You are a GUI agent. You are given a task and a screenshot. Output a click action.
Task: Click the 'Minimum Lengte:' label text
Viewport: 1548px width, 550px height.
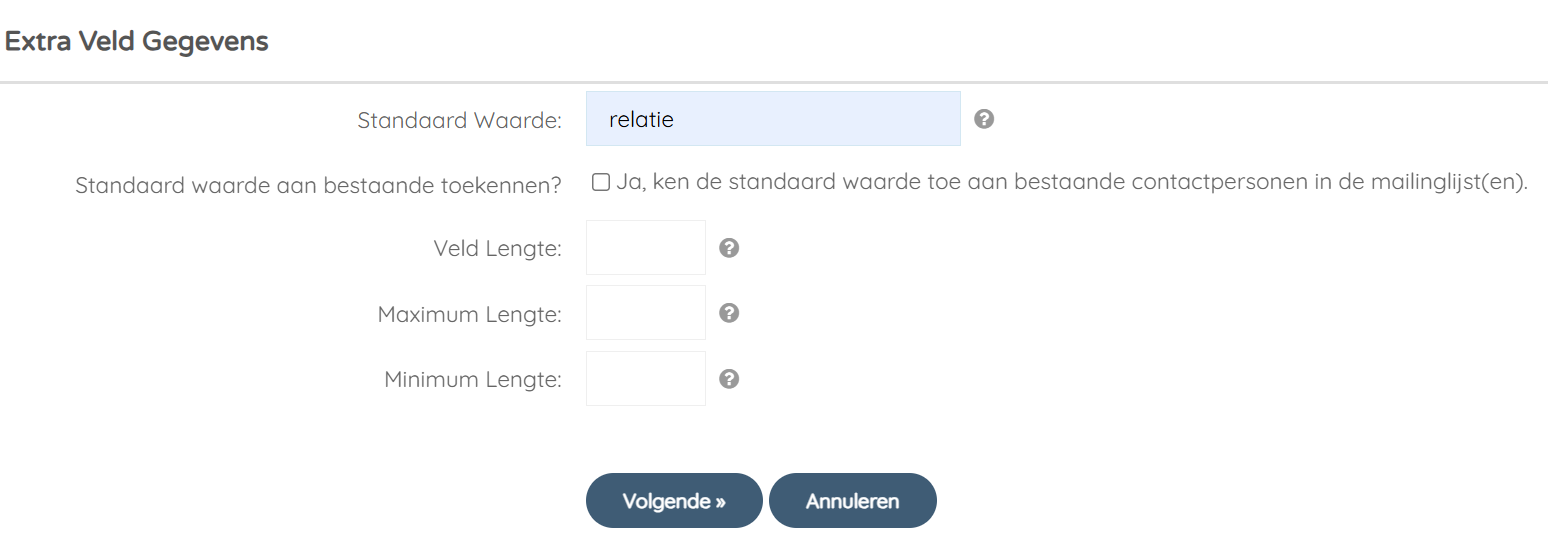click(473, 380)
